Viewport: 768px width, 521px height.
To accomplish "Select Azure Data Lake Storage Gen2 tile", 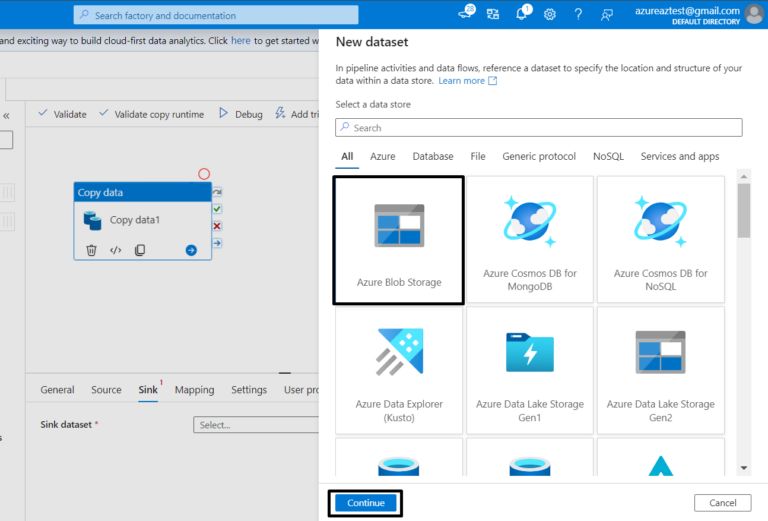I will click(660, 371).
